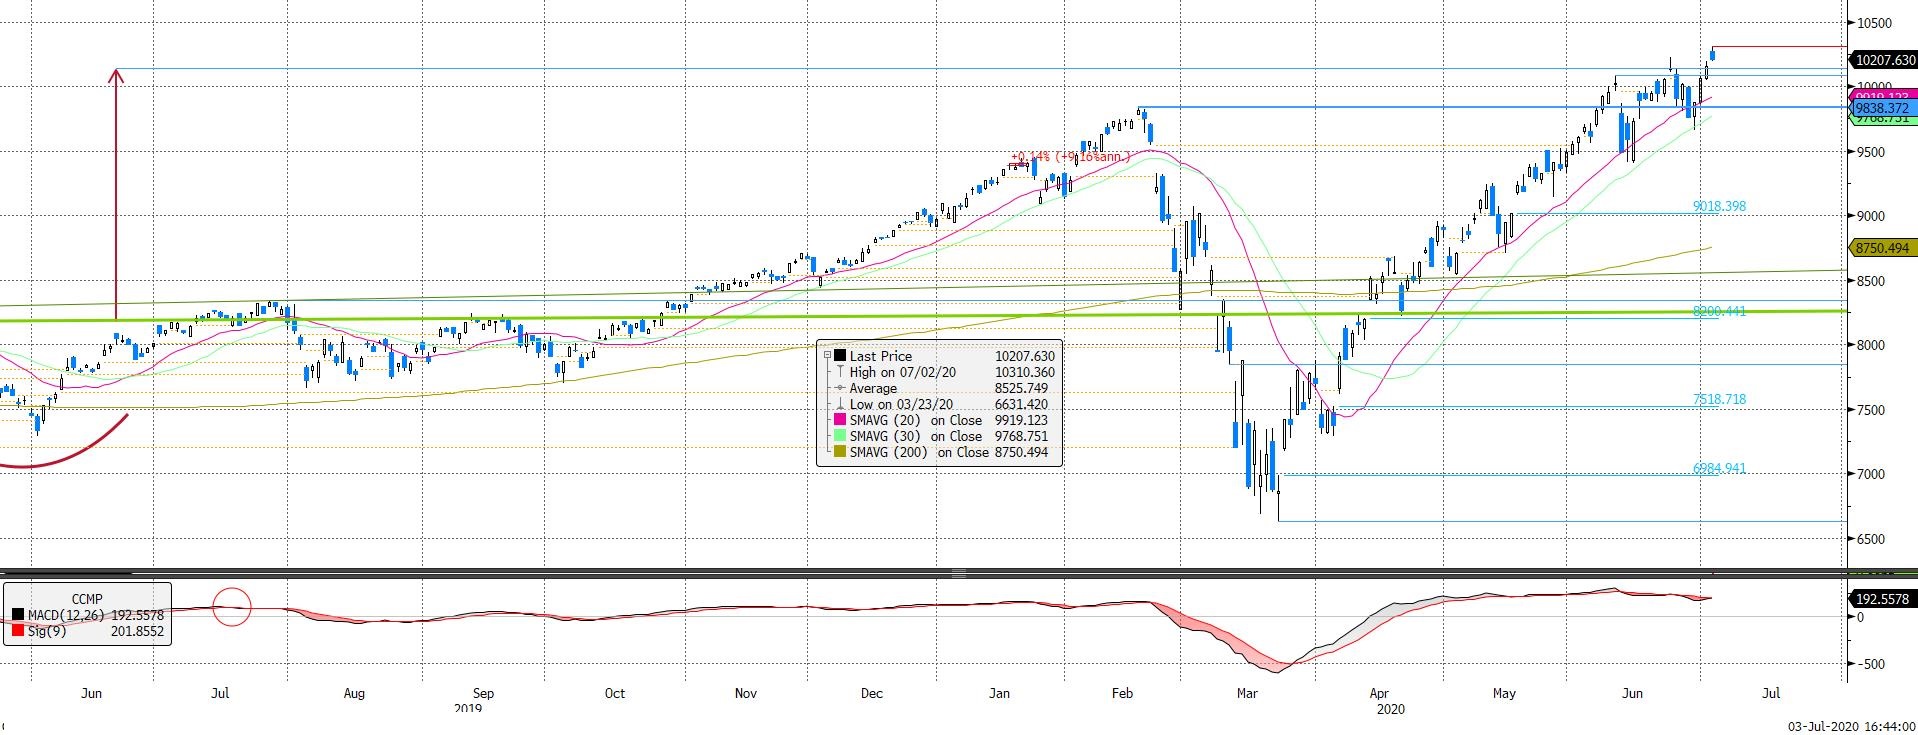This screenshot has height=735, width=1918.
Task: Click the -500 MACD axis tick
Action: [1869, 664]
